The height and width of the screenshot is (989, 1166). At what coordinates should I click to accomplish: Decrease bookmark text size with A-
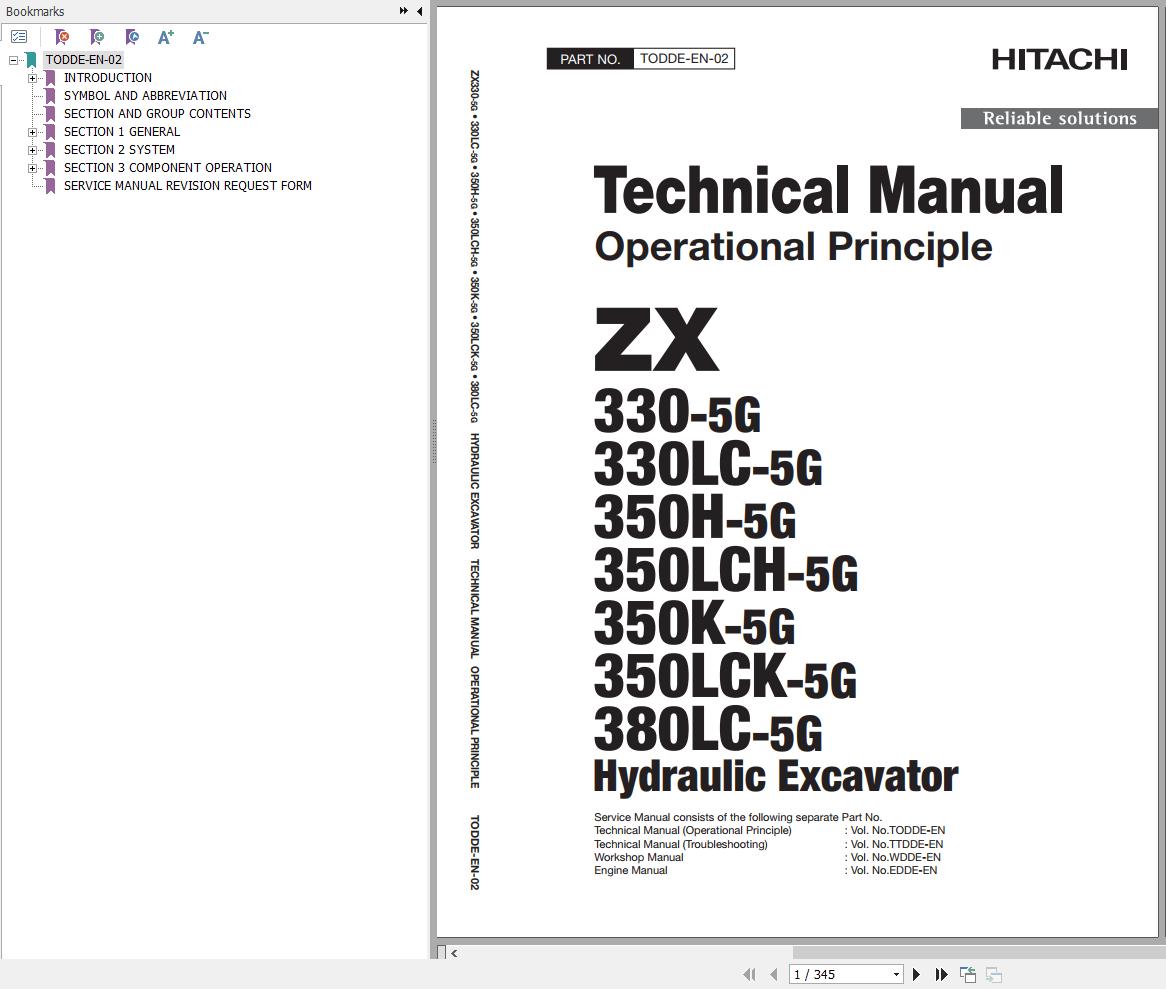[x=201, y=36]
